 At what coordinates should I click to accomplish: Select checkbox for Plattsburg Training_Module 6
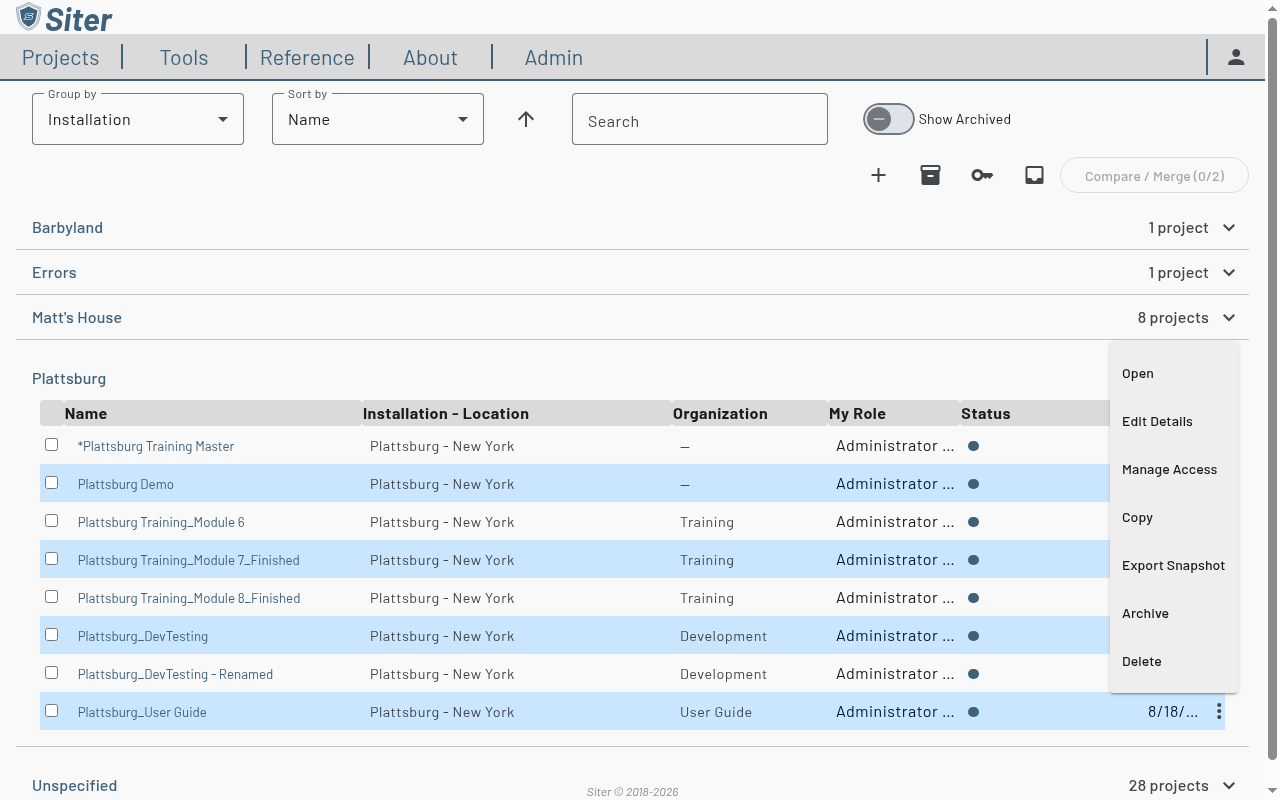(51, 520)
